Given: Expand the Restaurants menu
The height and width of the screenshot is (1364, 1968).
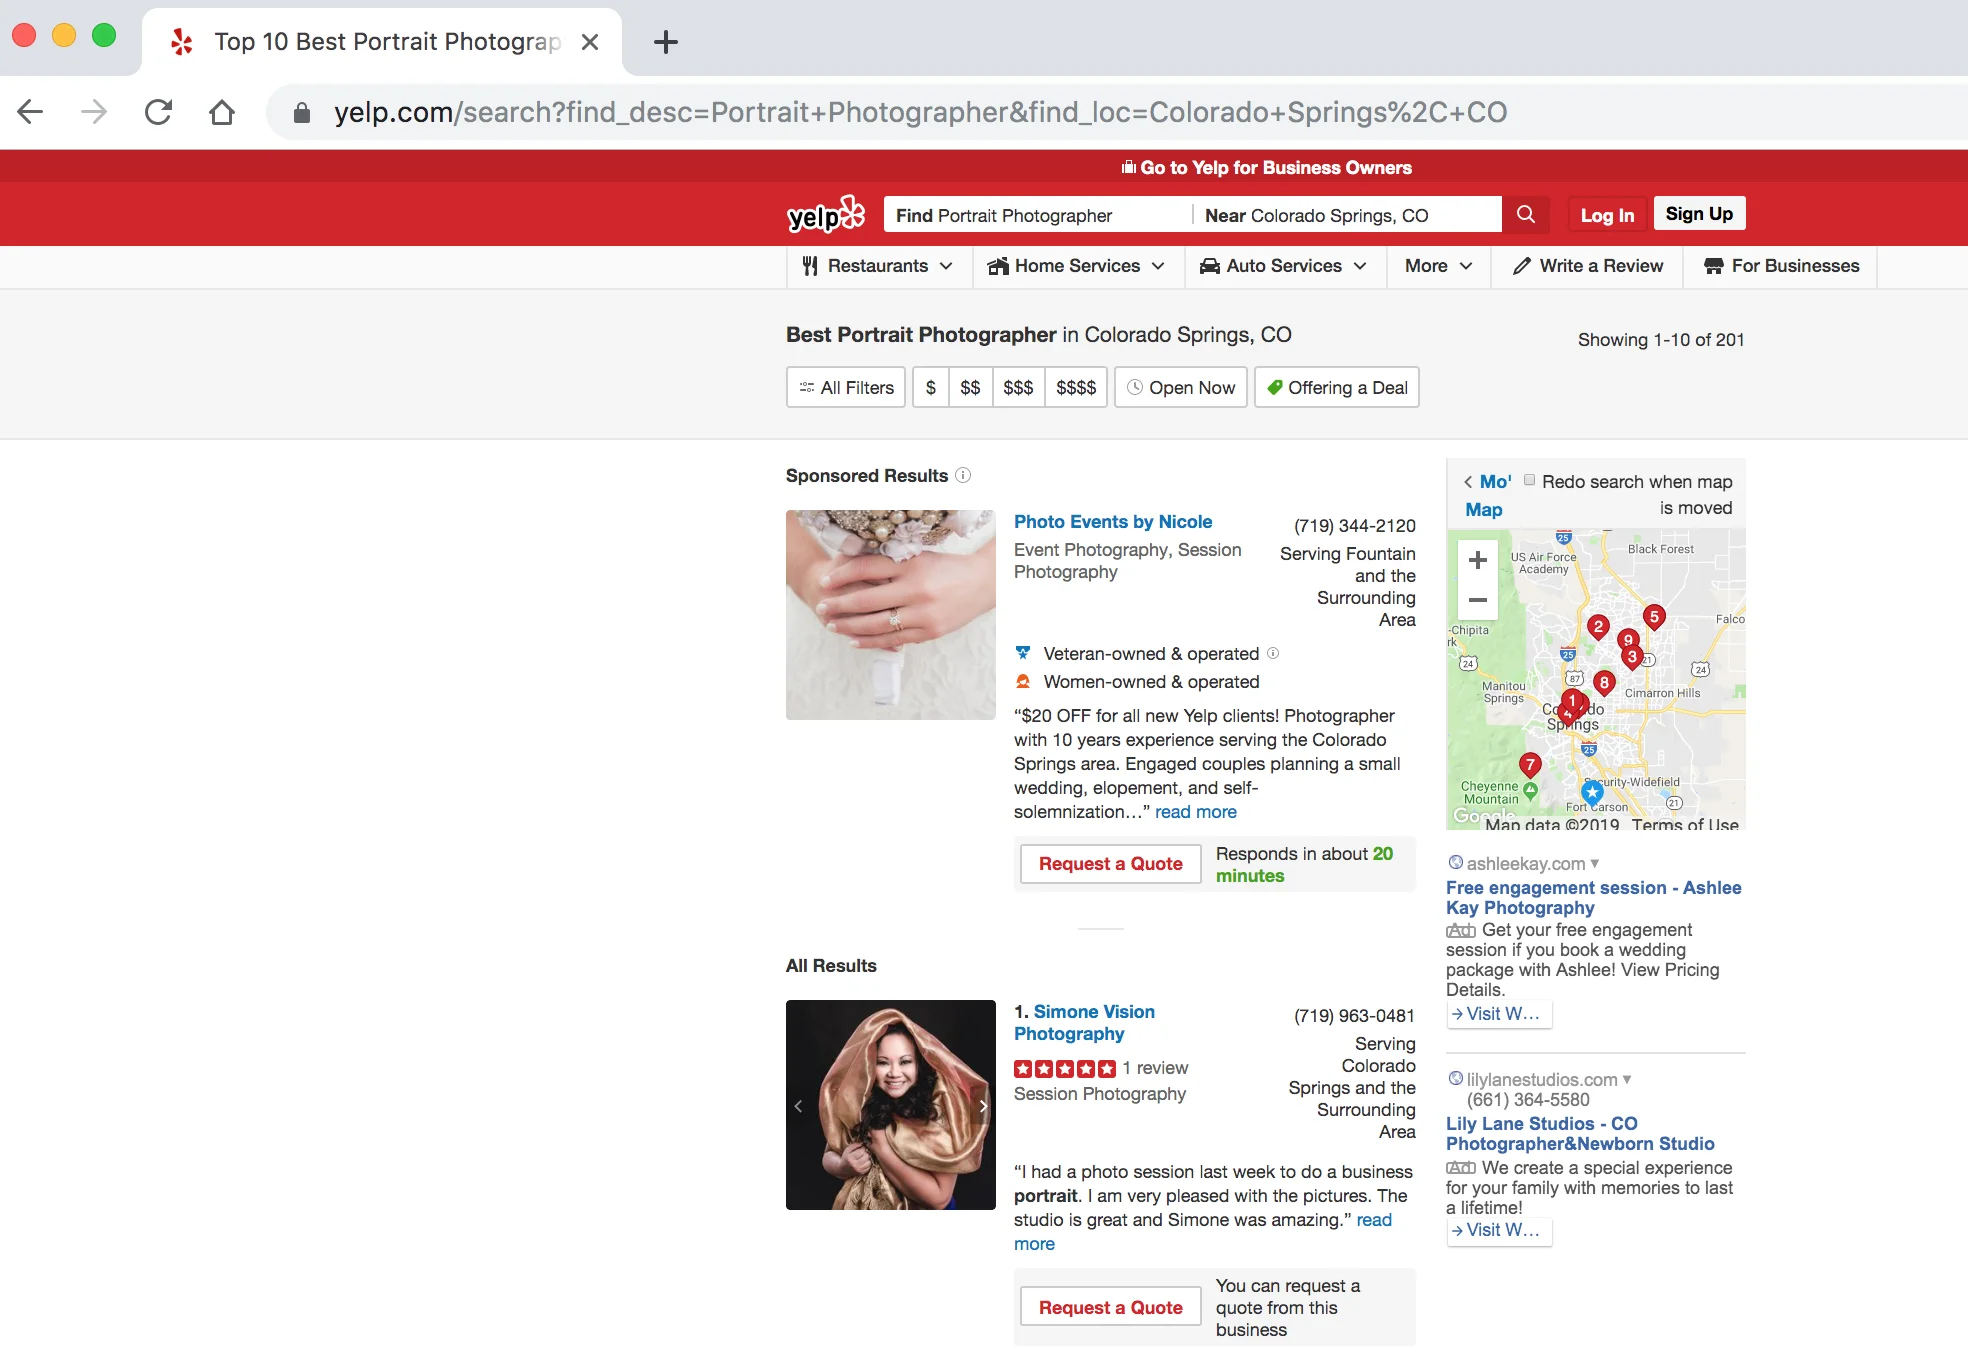Looking at the screenshot, I should coord(878,266).
